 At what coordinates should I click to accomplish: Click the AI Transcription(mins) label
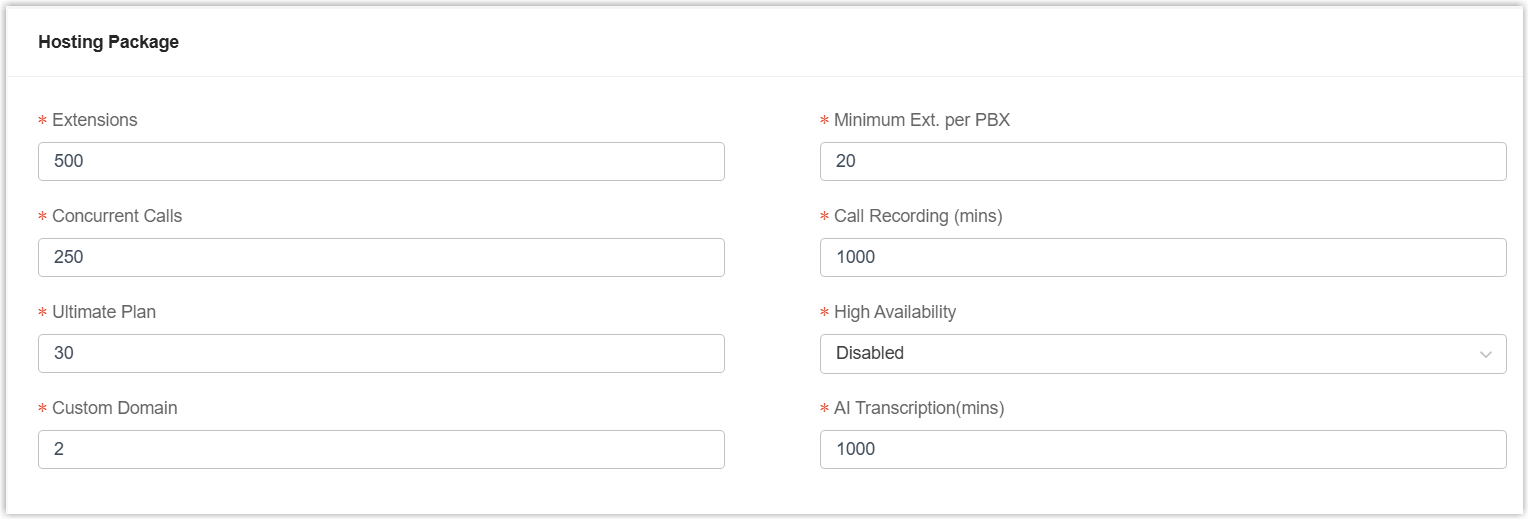(x=919, y=408)
